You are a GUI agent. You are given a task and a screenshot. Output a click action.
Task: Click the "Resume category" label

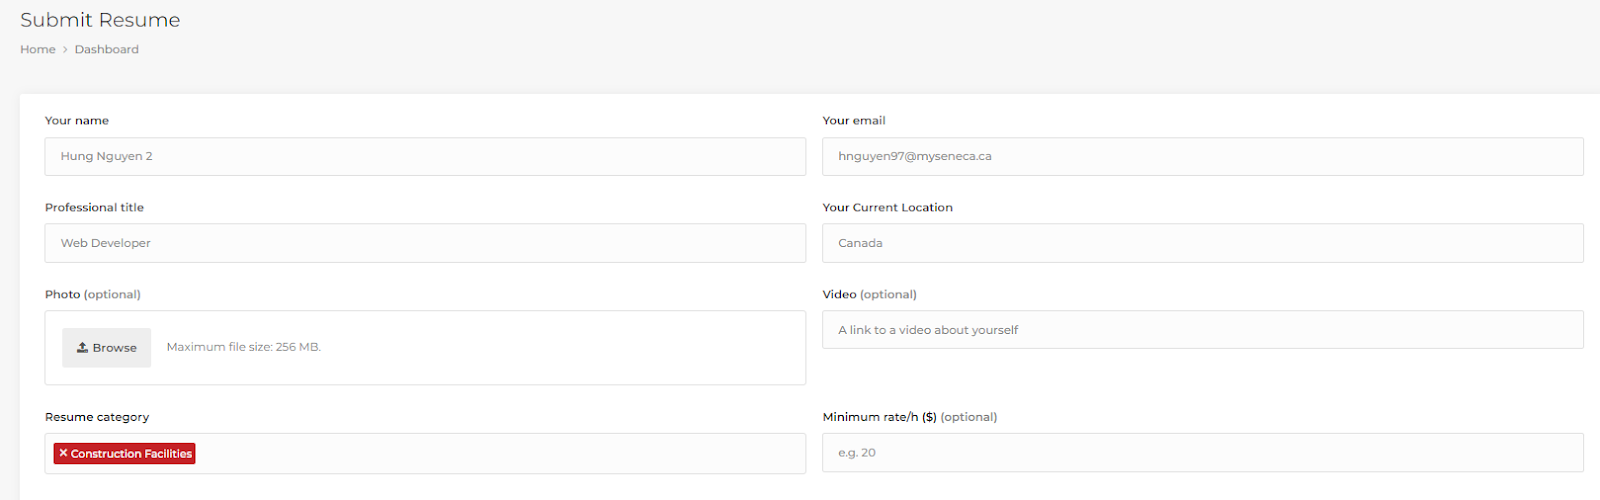[97, 417]
